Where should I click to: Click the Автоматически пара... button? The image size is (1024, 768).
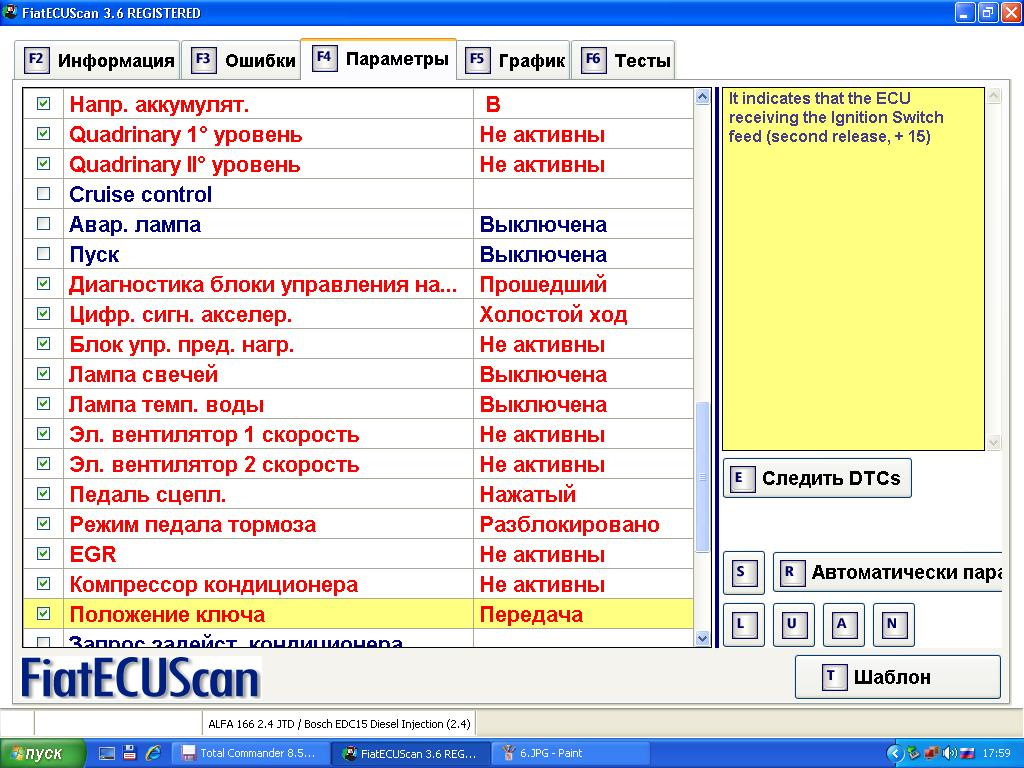click(888, 572)
